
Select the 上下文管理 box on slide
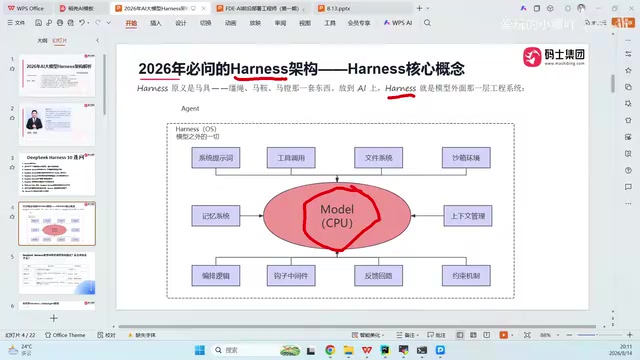click(468, 216)
